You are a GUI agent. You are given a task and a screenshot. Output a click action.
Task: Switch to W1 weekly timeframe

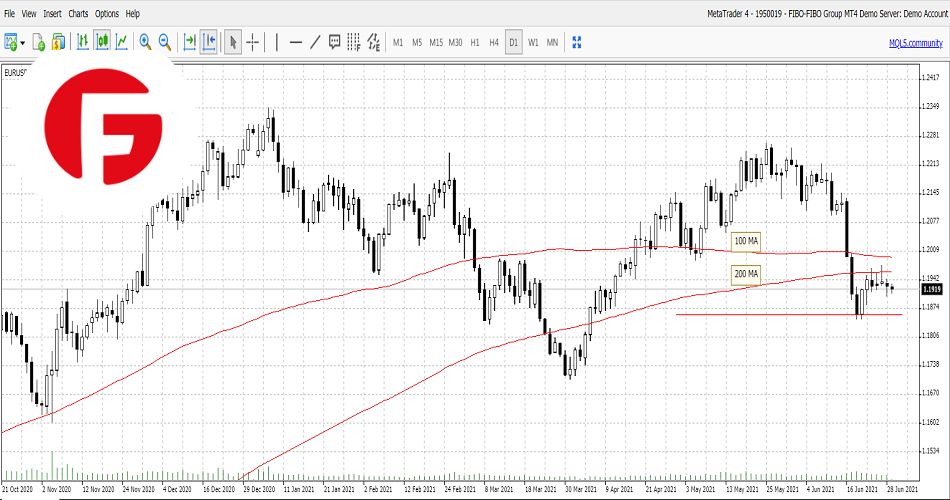point(533,42)
